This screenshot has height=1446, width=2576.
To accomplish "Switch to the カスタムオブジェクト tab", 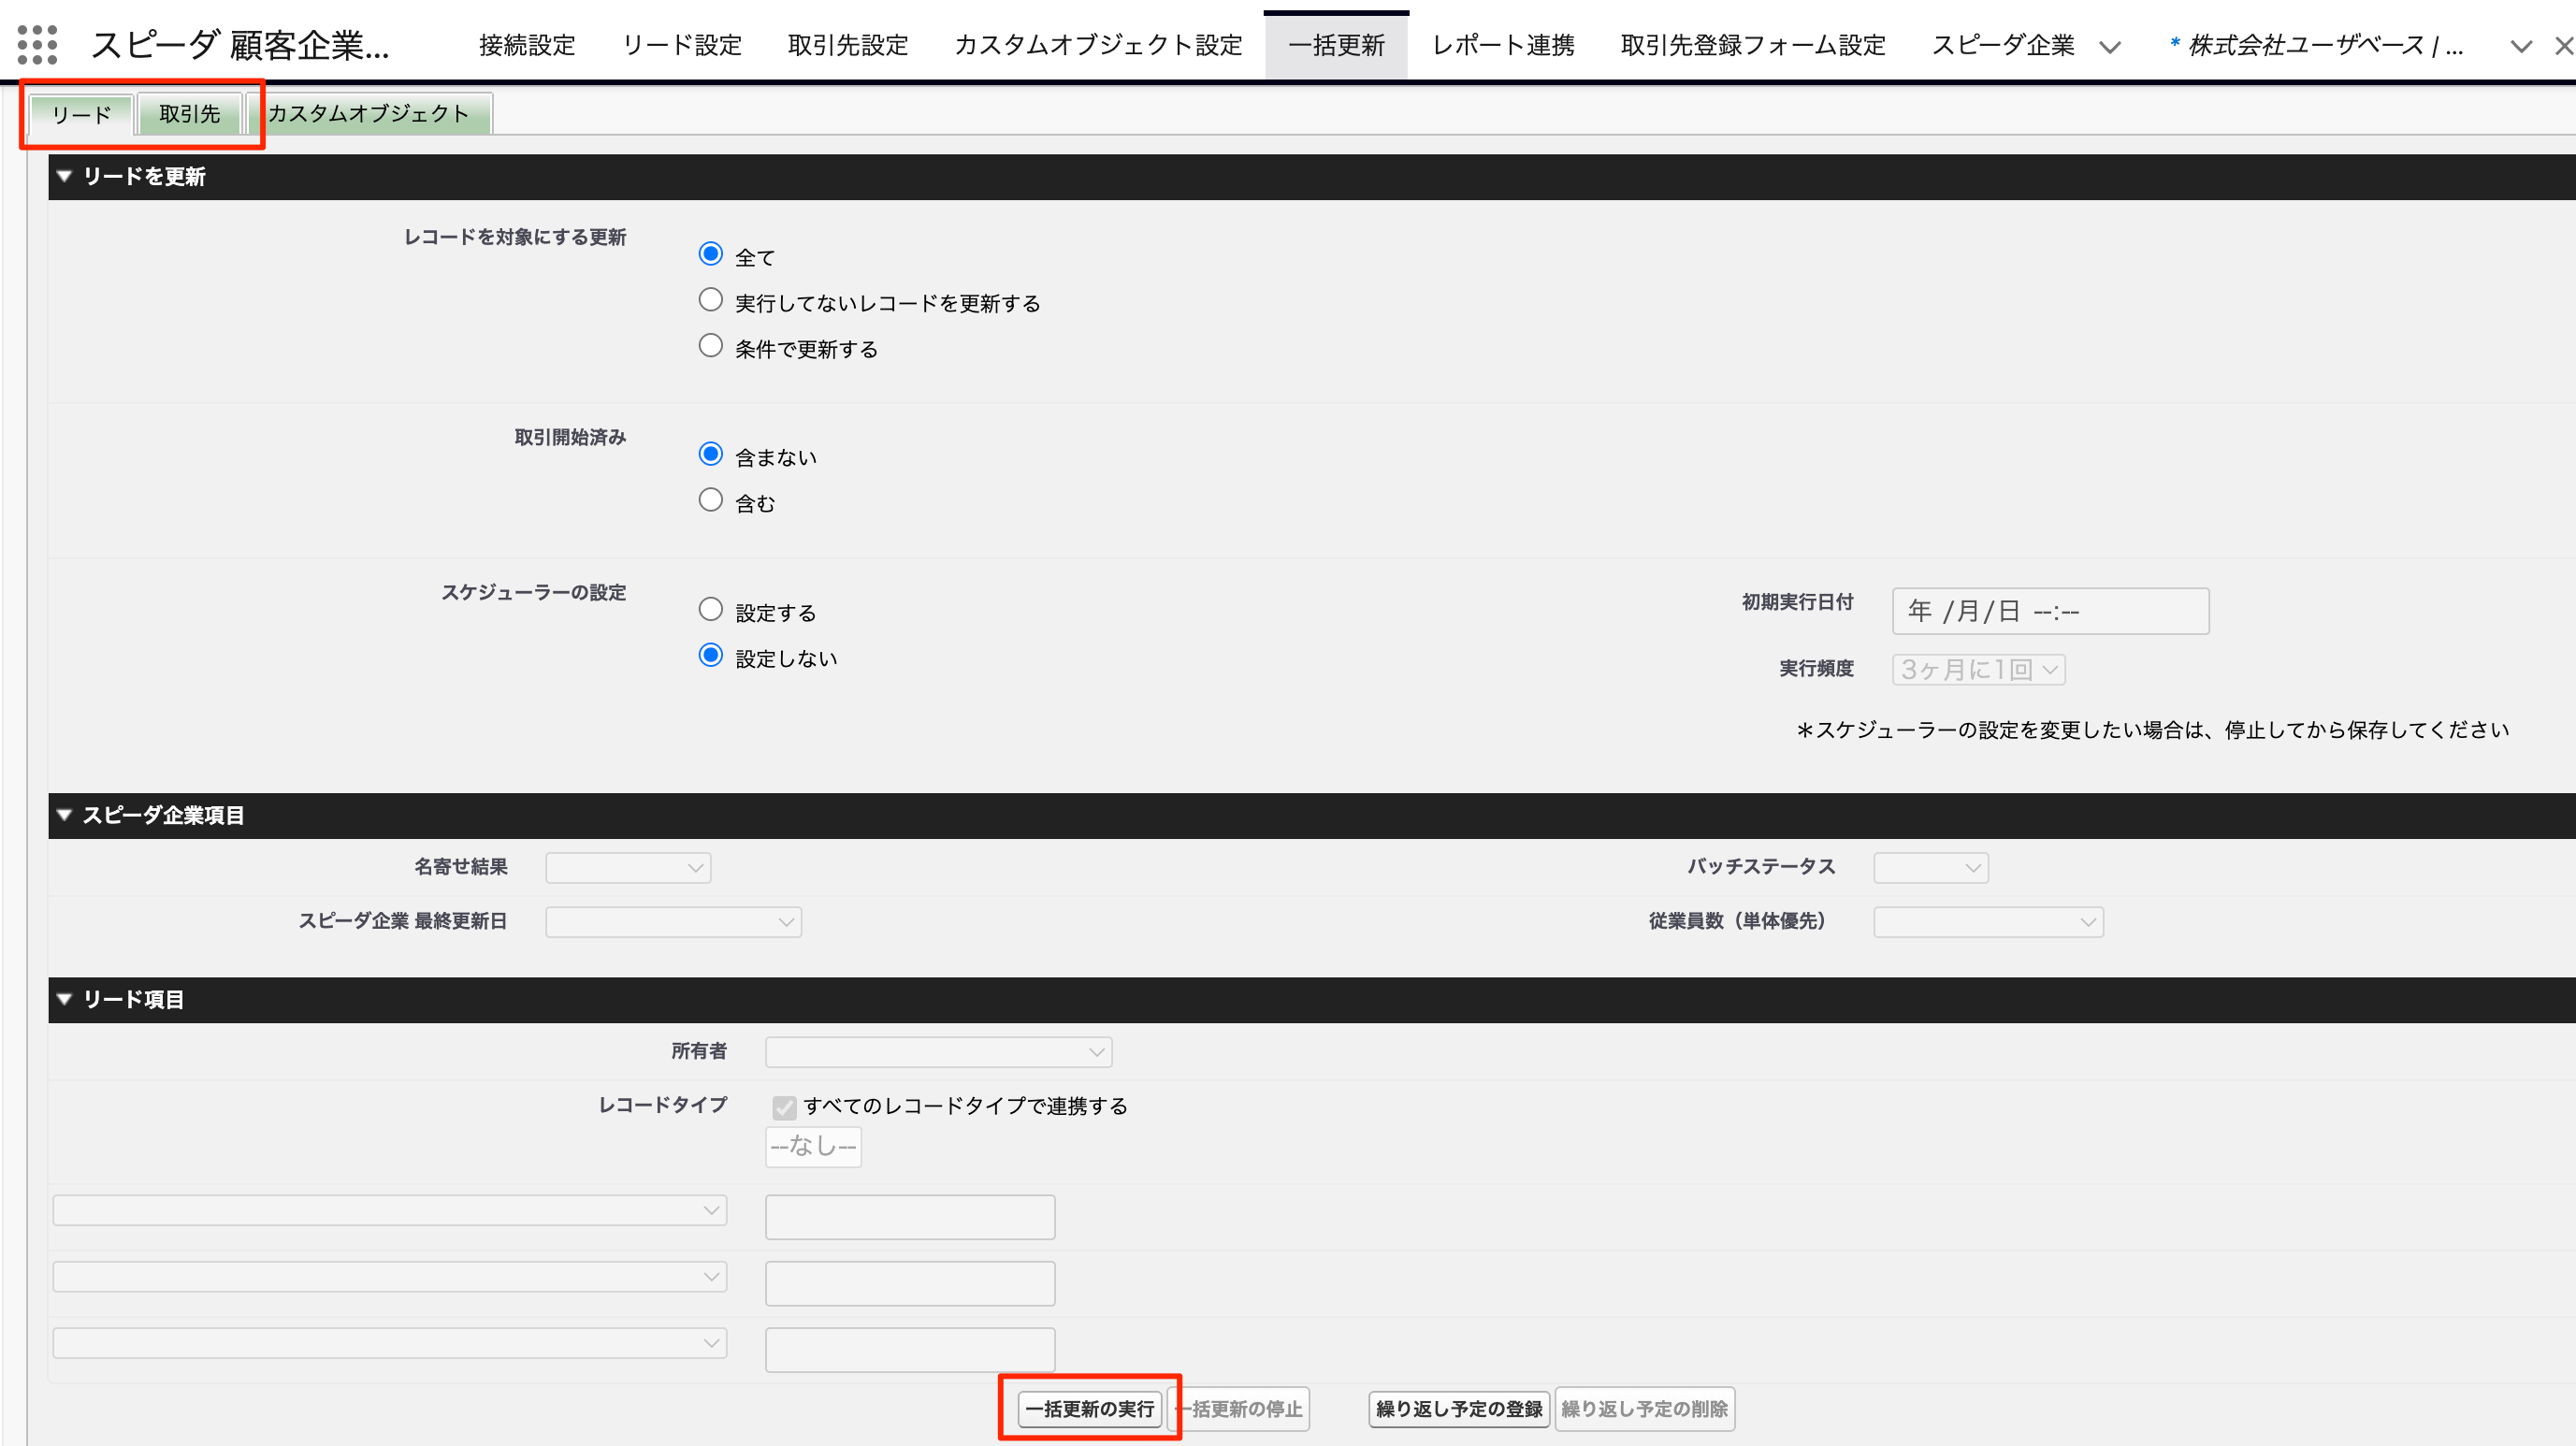I will pos(369,113).
